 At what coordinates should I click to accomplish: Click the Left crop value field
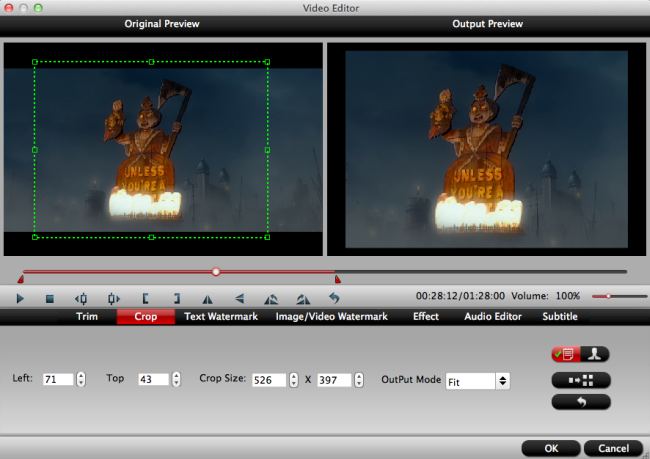point(58,379)
